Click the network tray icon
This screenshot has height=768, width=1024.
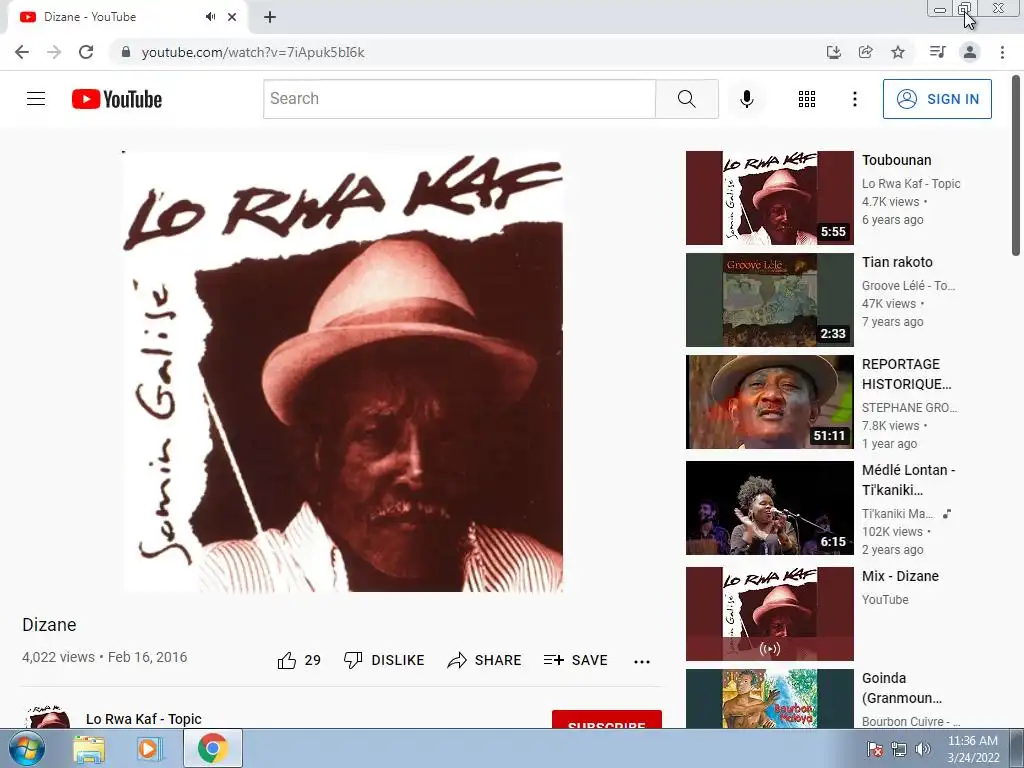tap(899, 748)
